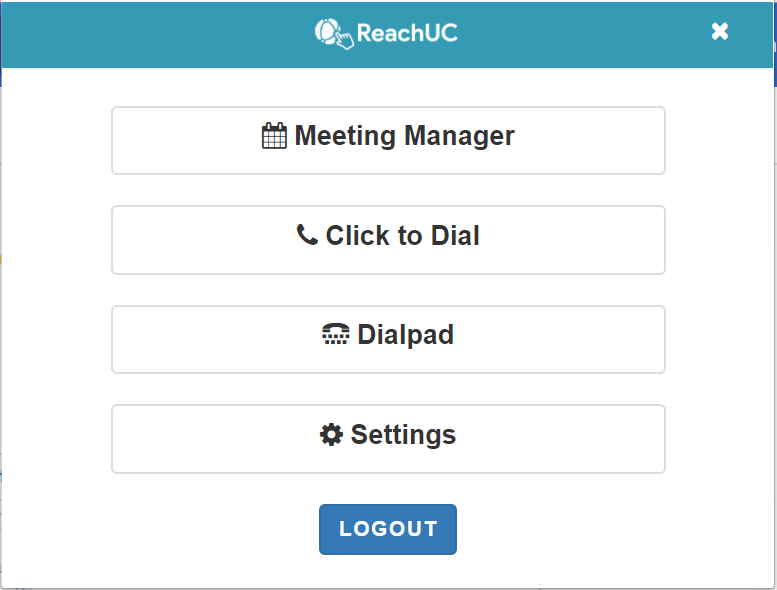Screen dimensions: 777x590
Task: Click the telephone keypad icon next to Dialpad
Action: (x=335, y=334)
